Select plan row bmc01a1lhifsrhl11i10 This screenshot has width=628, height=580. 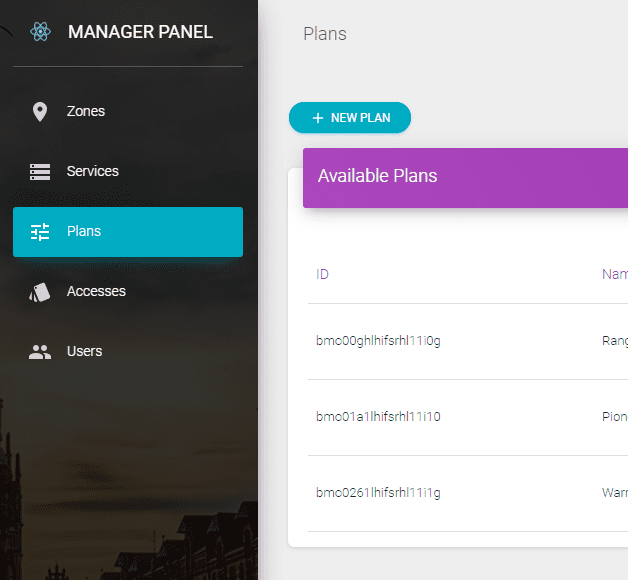tap(378, 417)
